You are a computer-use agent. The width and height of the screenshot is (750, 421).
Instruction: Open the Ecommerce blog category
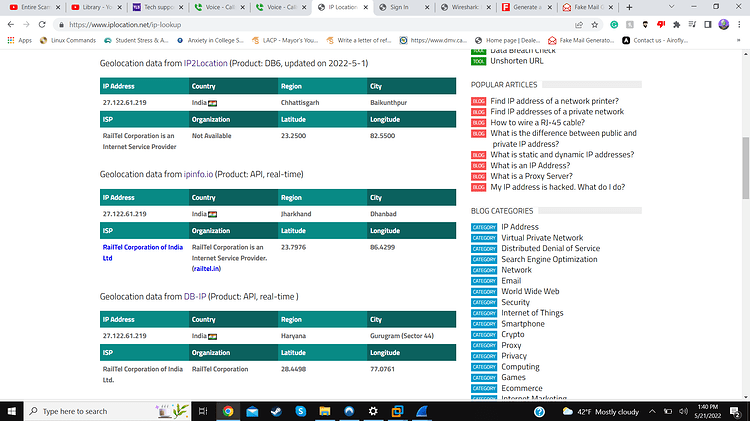point(522,388)
